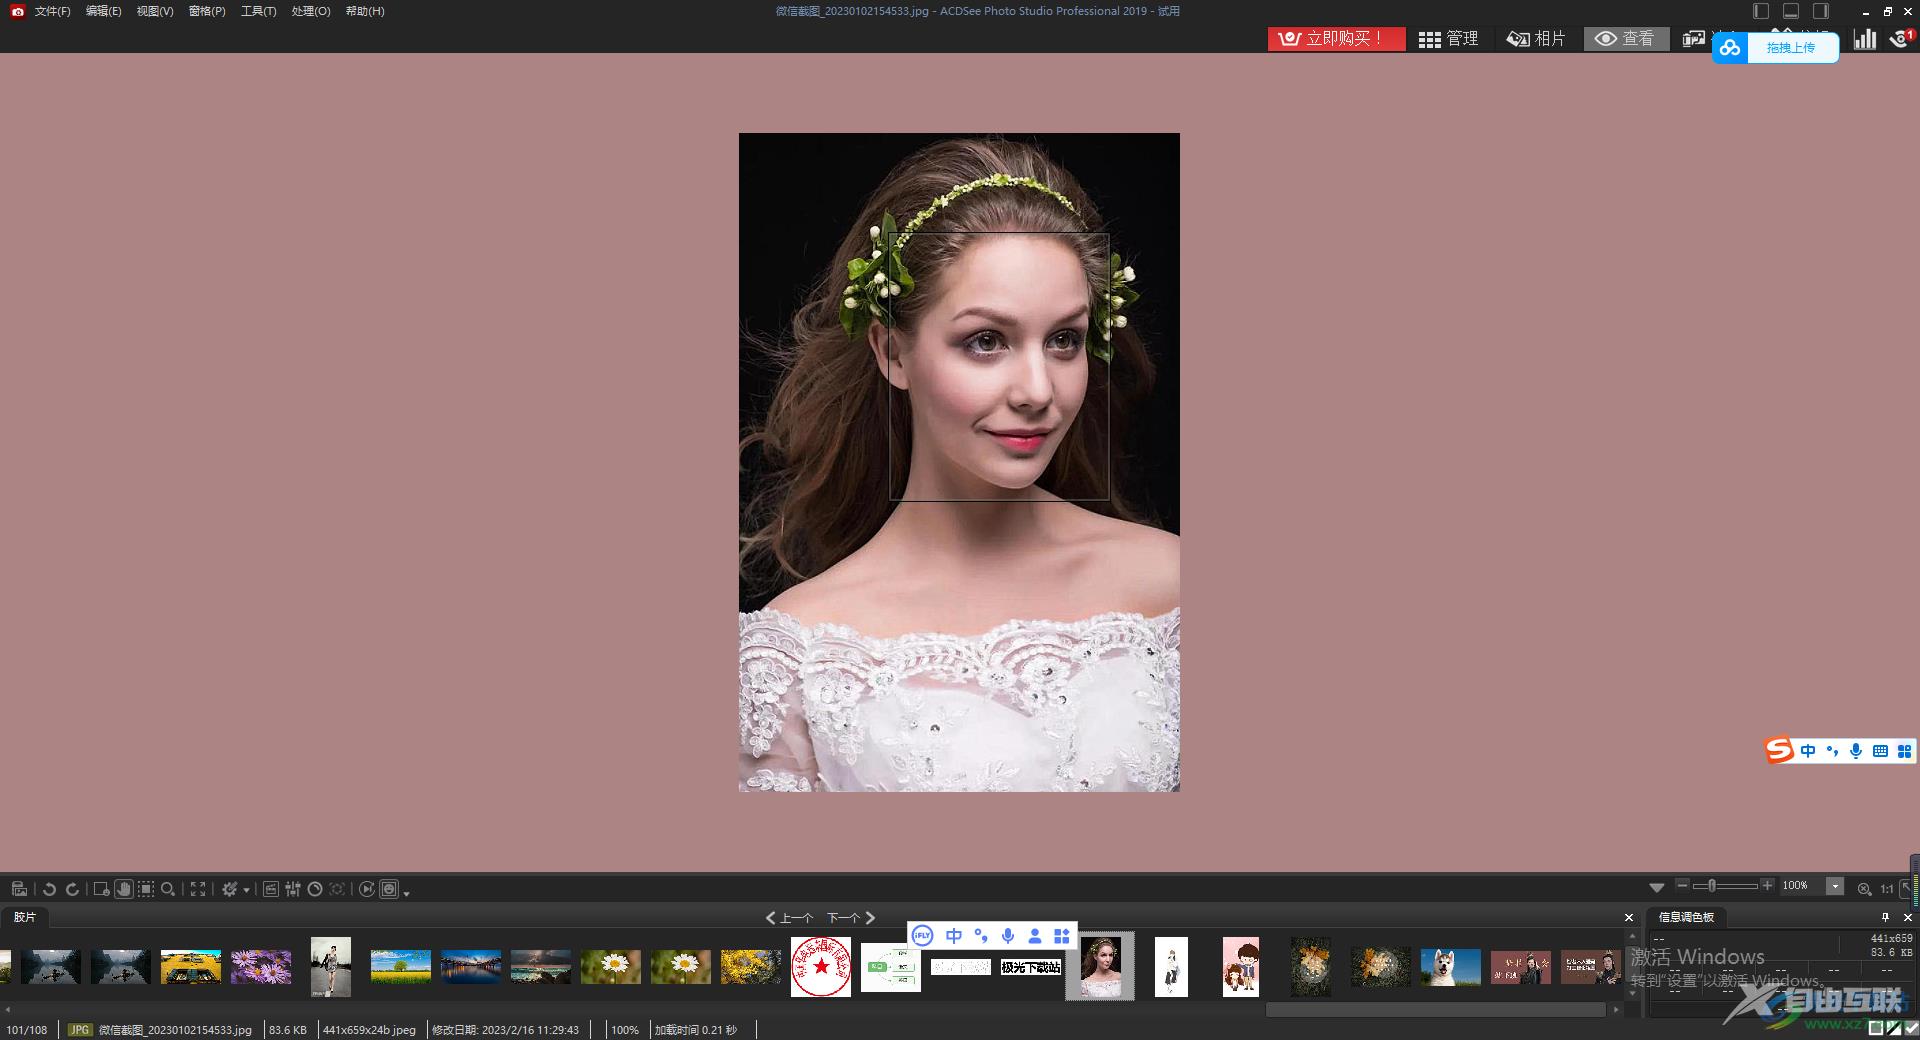Click the circular timer icon in toolbar

tap(315, 889)
